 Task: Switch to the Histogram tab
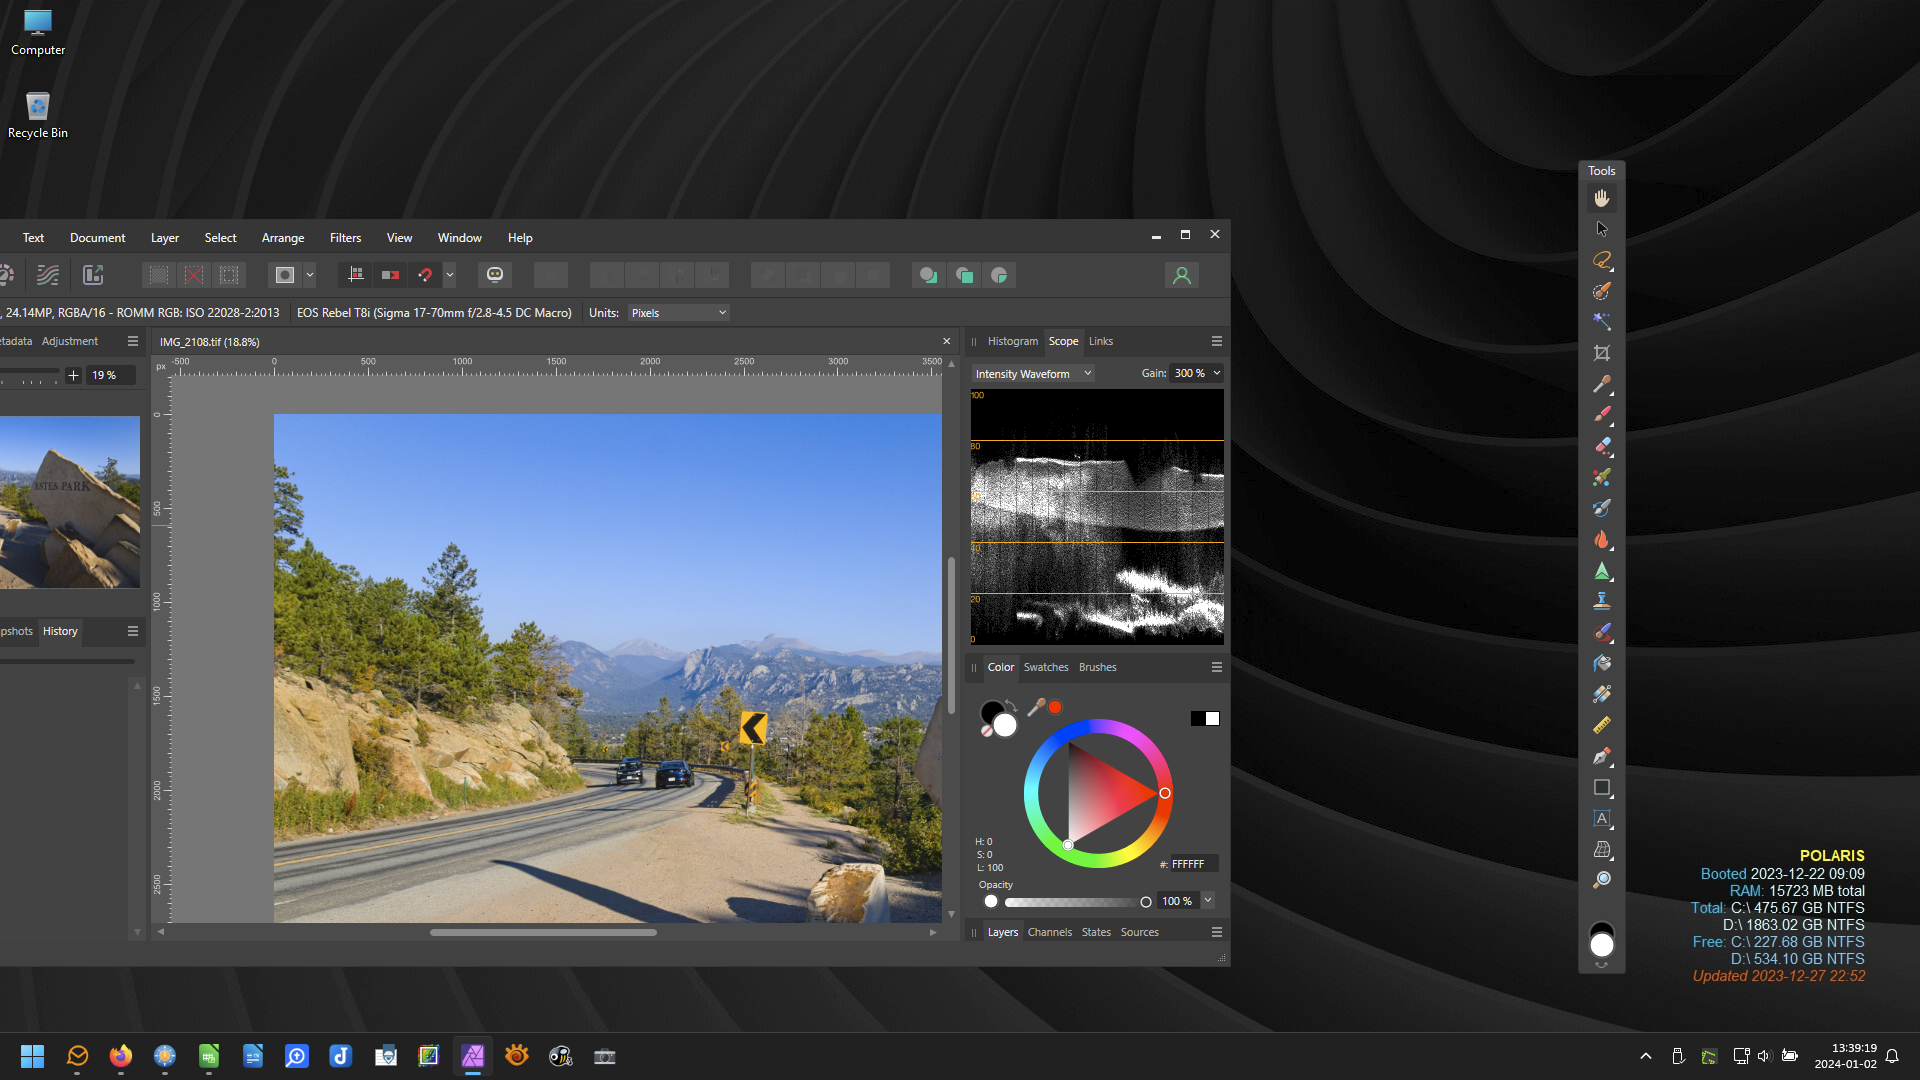click(x=1012, y=341)
